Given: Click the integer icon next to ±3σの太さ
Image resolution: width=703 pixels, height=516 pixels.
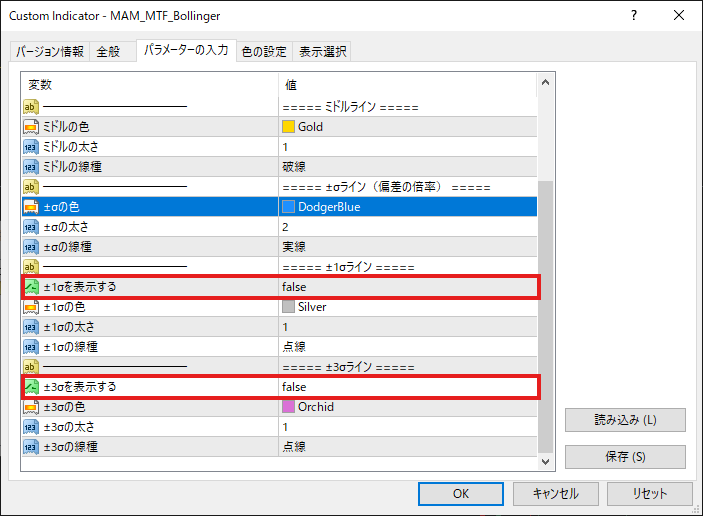Looking at the screenshot, I should (x=30, y=427).
